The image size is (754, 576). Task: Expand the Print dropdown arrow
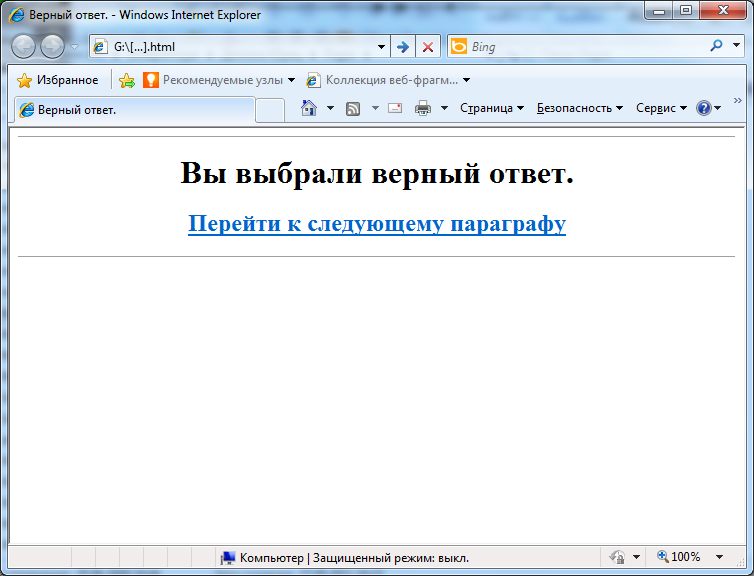(444, 108)
